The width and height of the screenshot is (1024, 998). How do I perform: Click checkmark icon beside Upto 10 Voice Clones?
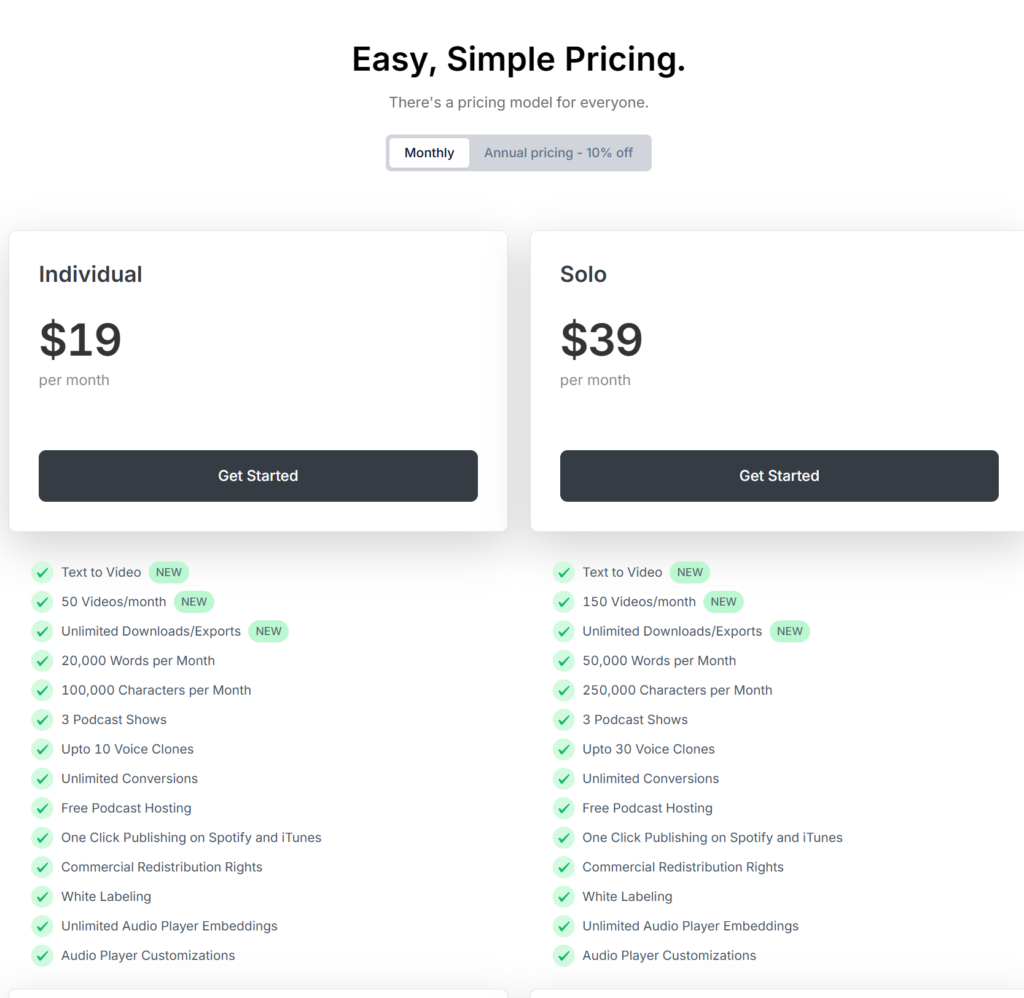[42, 749]
